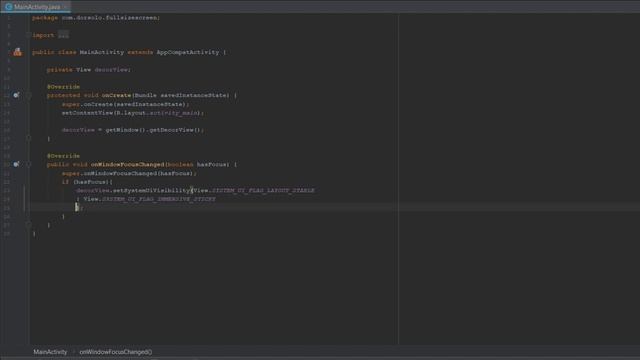Click the decorView field in the private declaration

coord(111,70)
